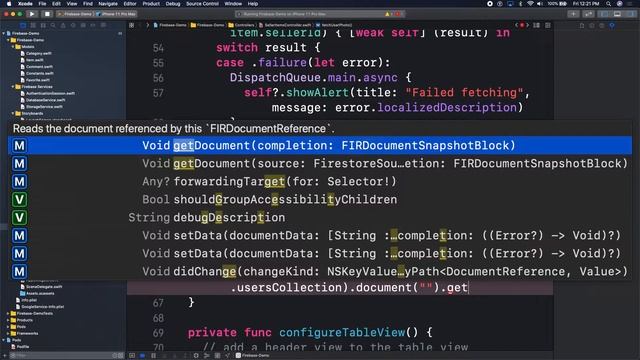Choose didChange(changeKind:) completion suggestion
Screen dimensions: 640x360
(x=320, y=271)
